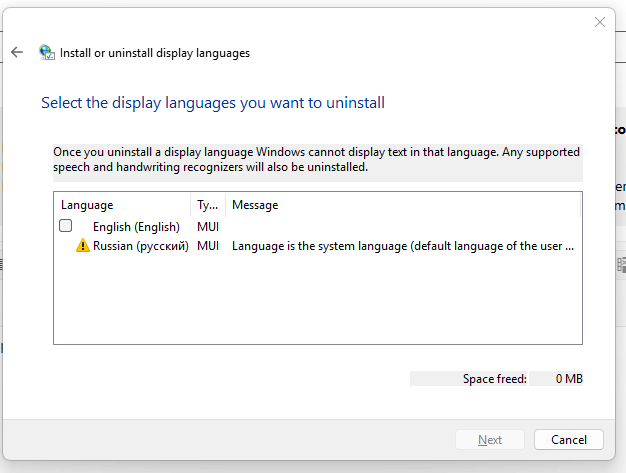Viewport: 626px width, 473px height.
Task: Click MUI type in the English row
Action: point(208,227)
